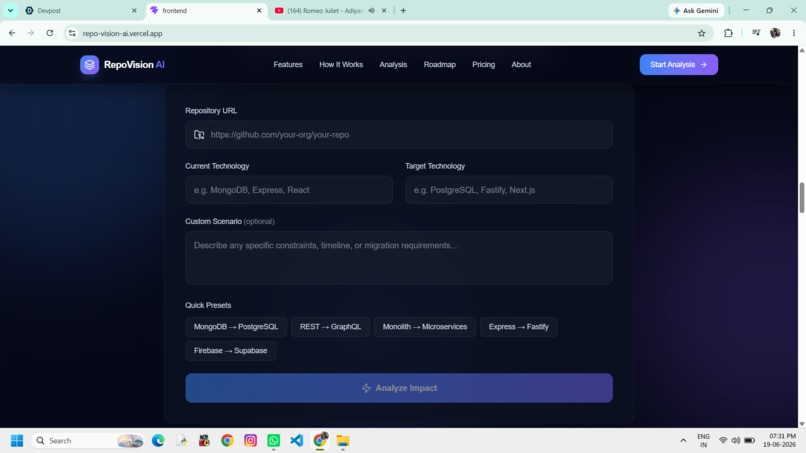The height and width of the screenshot is (453, 806).
Task: Click the ENG IN language indicator
Action: coord(703,441)
